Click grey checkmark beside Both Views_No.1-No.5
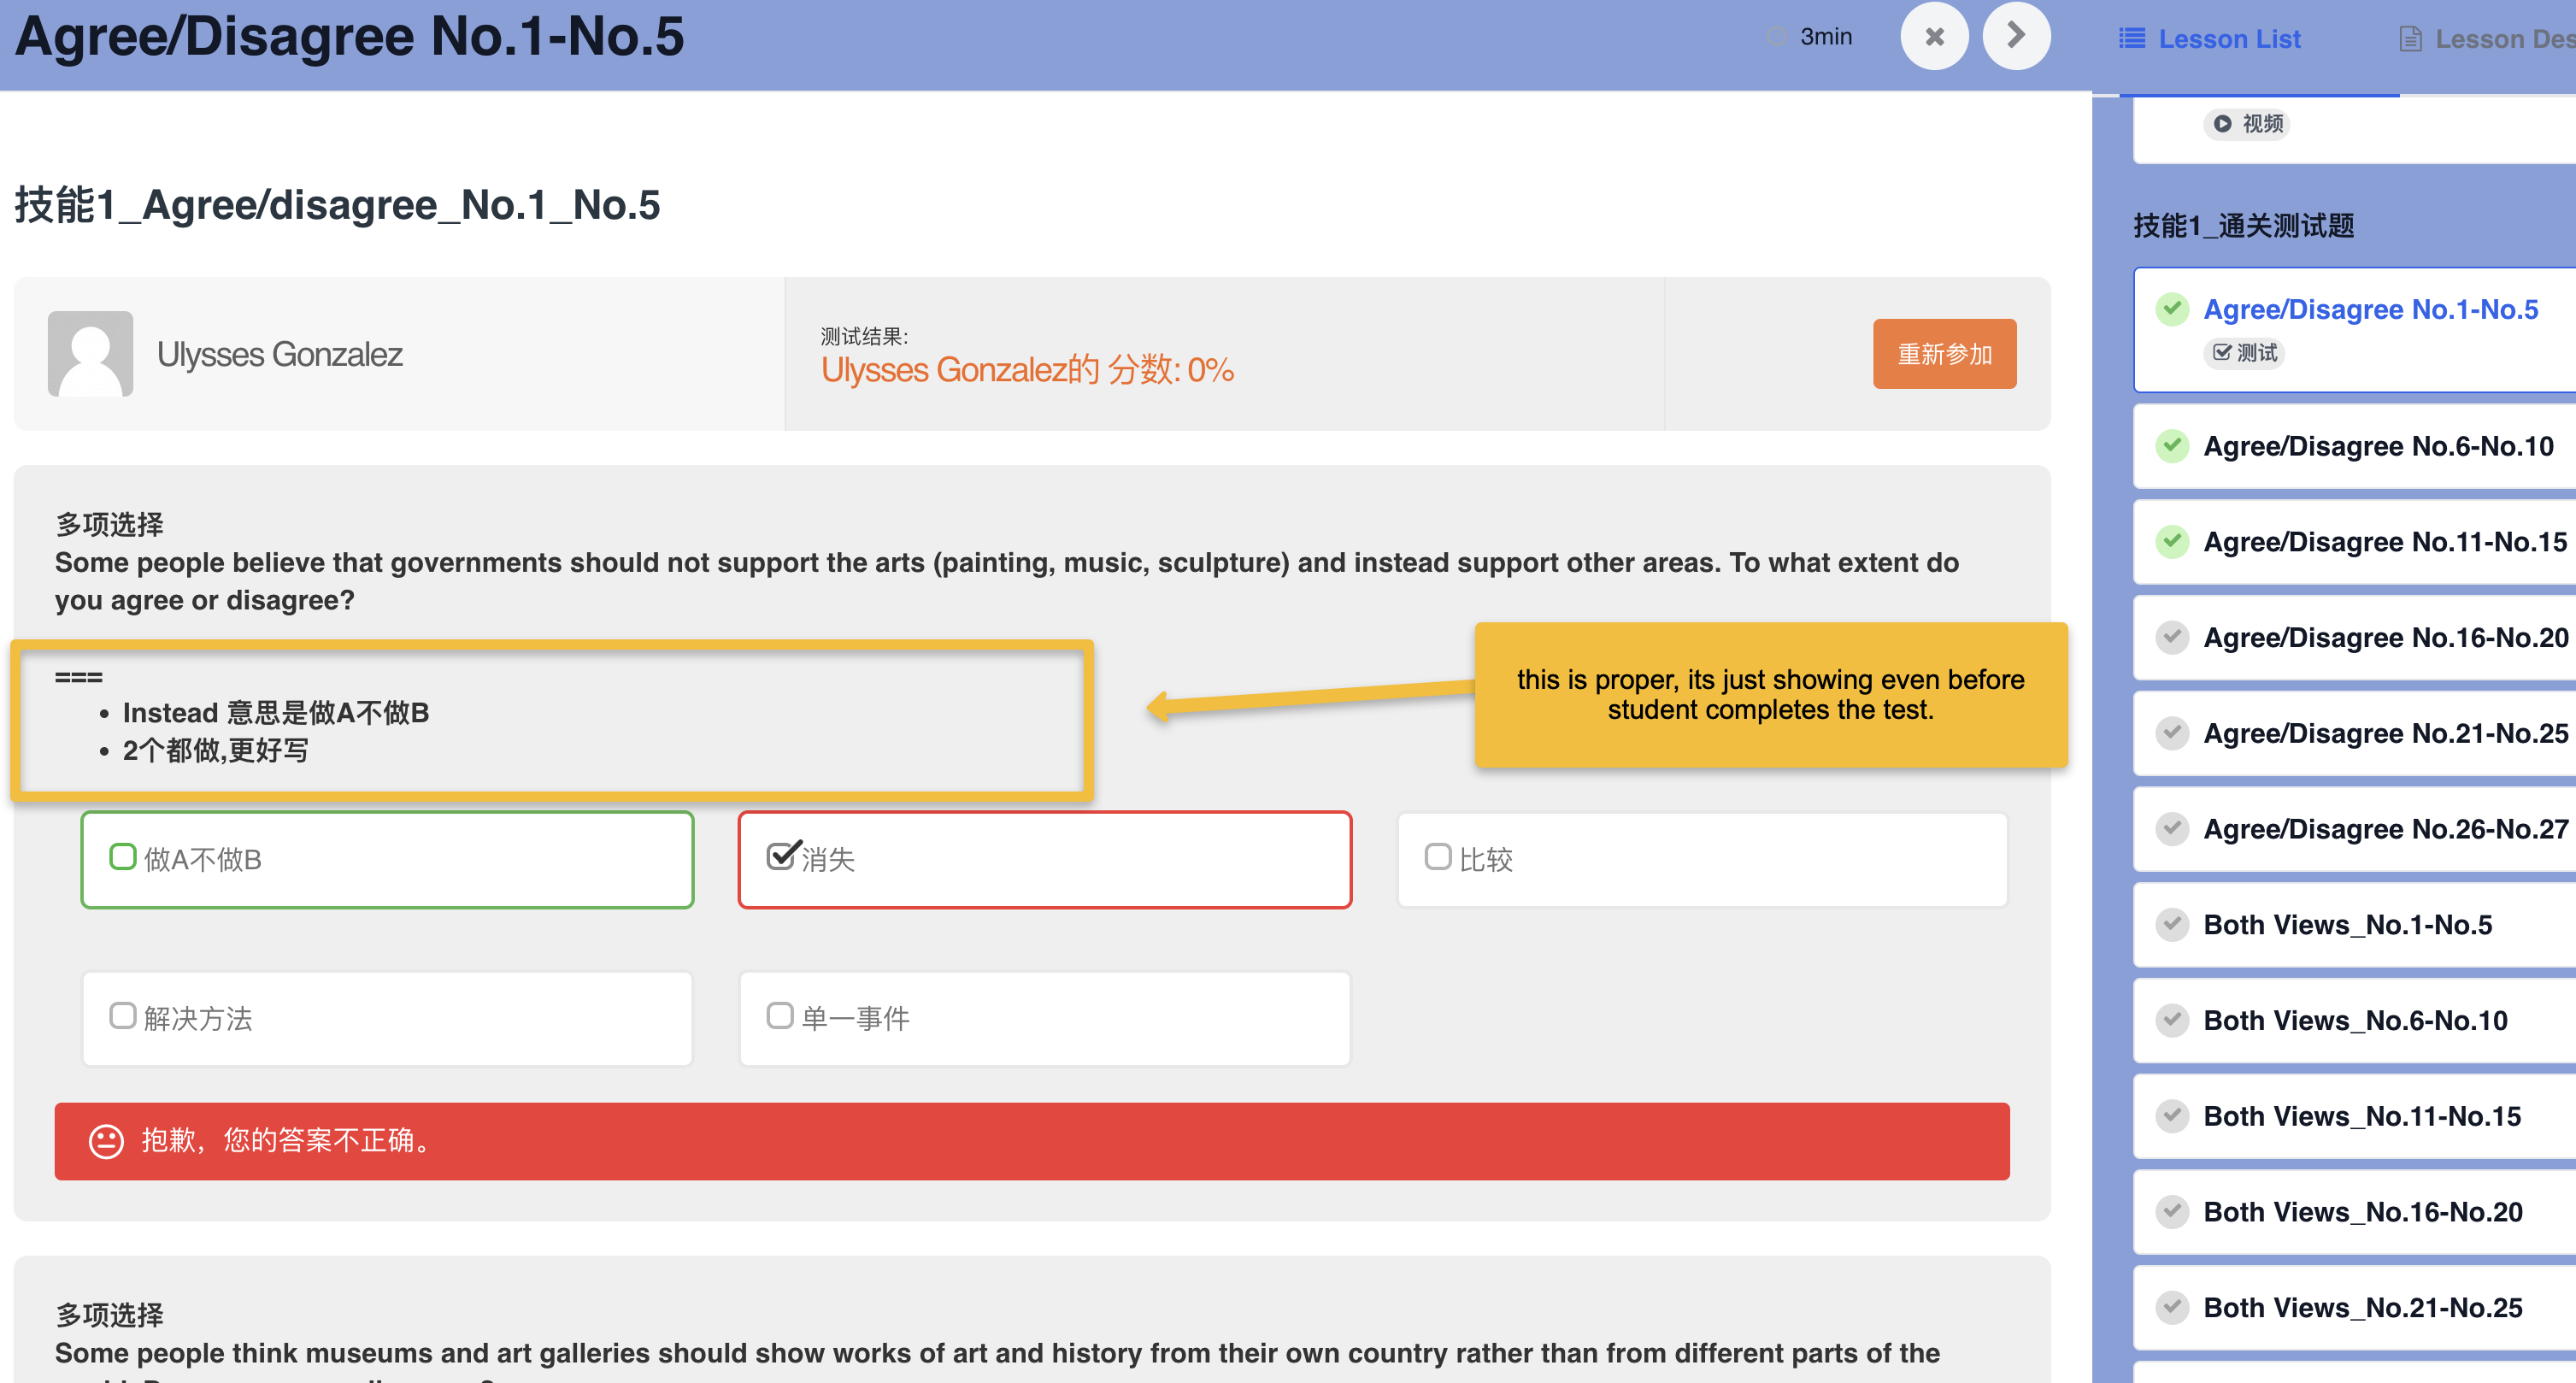The image size is (2576, 1383). (x=2172, y=924)
